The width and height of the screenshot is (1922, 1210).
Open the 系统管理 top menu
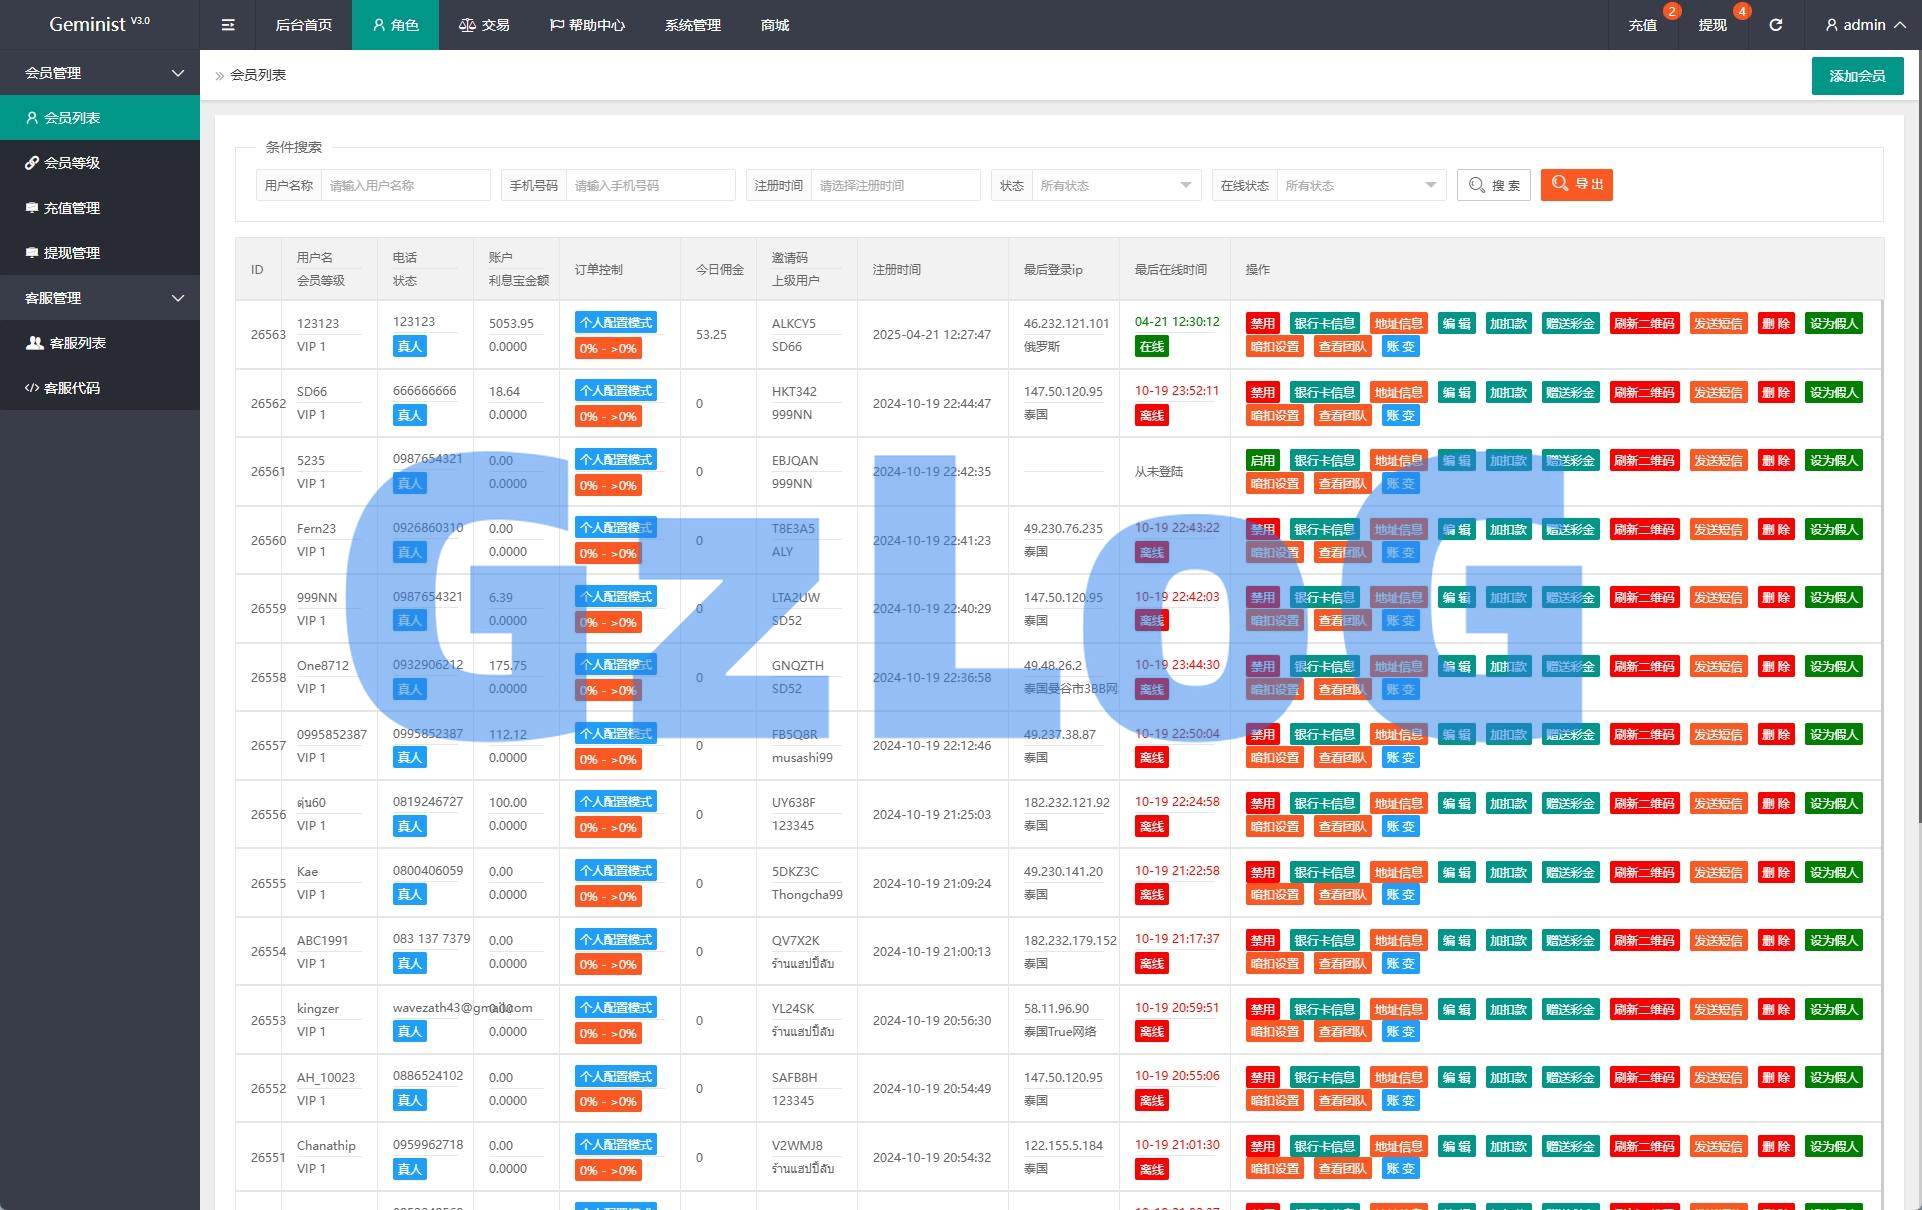tap(692, 25)
